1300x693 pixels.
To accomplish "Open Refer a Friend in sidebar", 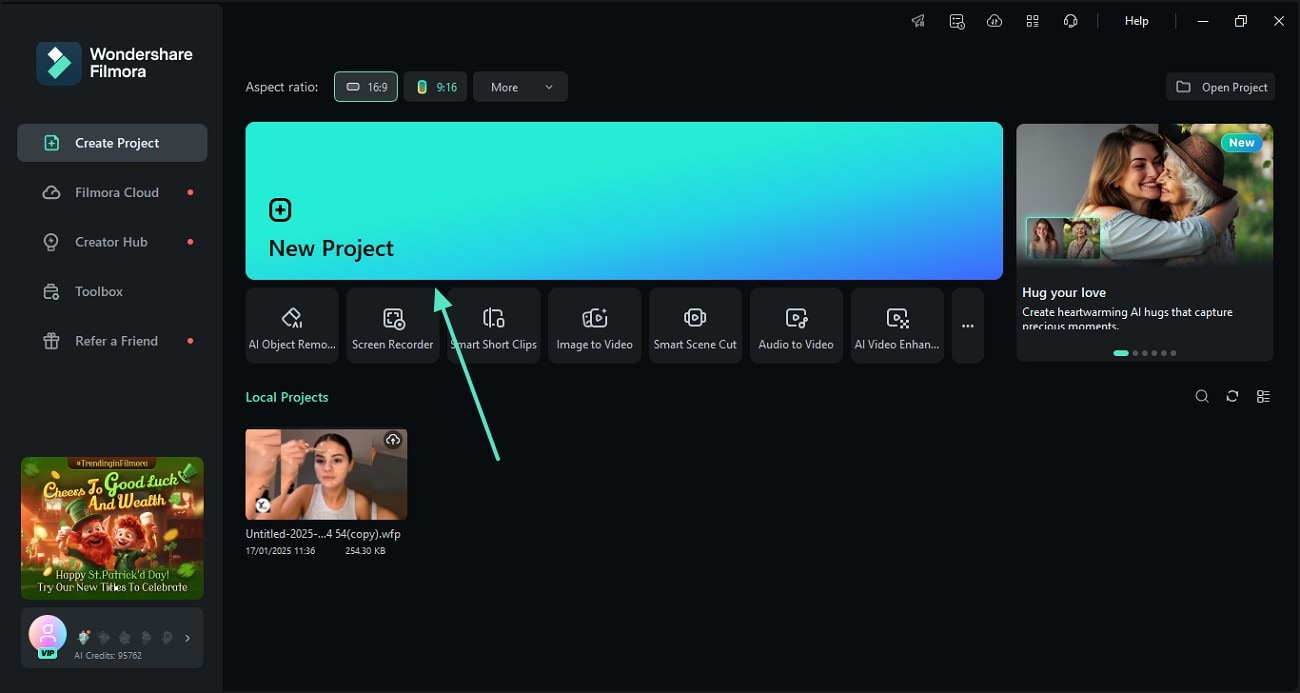I will click(112, 341).
